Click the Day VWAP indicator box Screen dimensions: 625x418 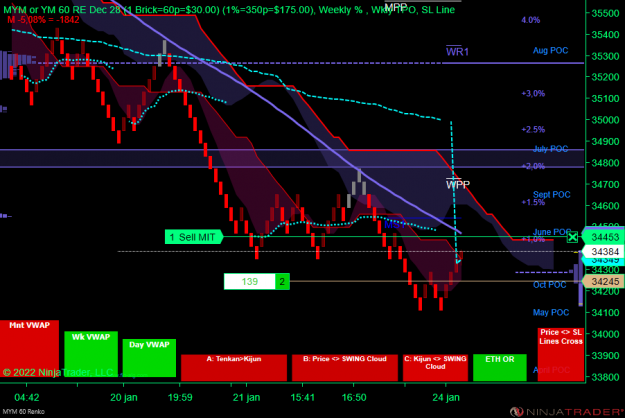tap(149, 358)
